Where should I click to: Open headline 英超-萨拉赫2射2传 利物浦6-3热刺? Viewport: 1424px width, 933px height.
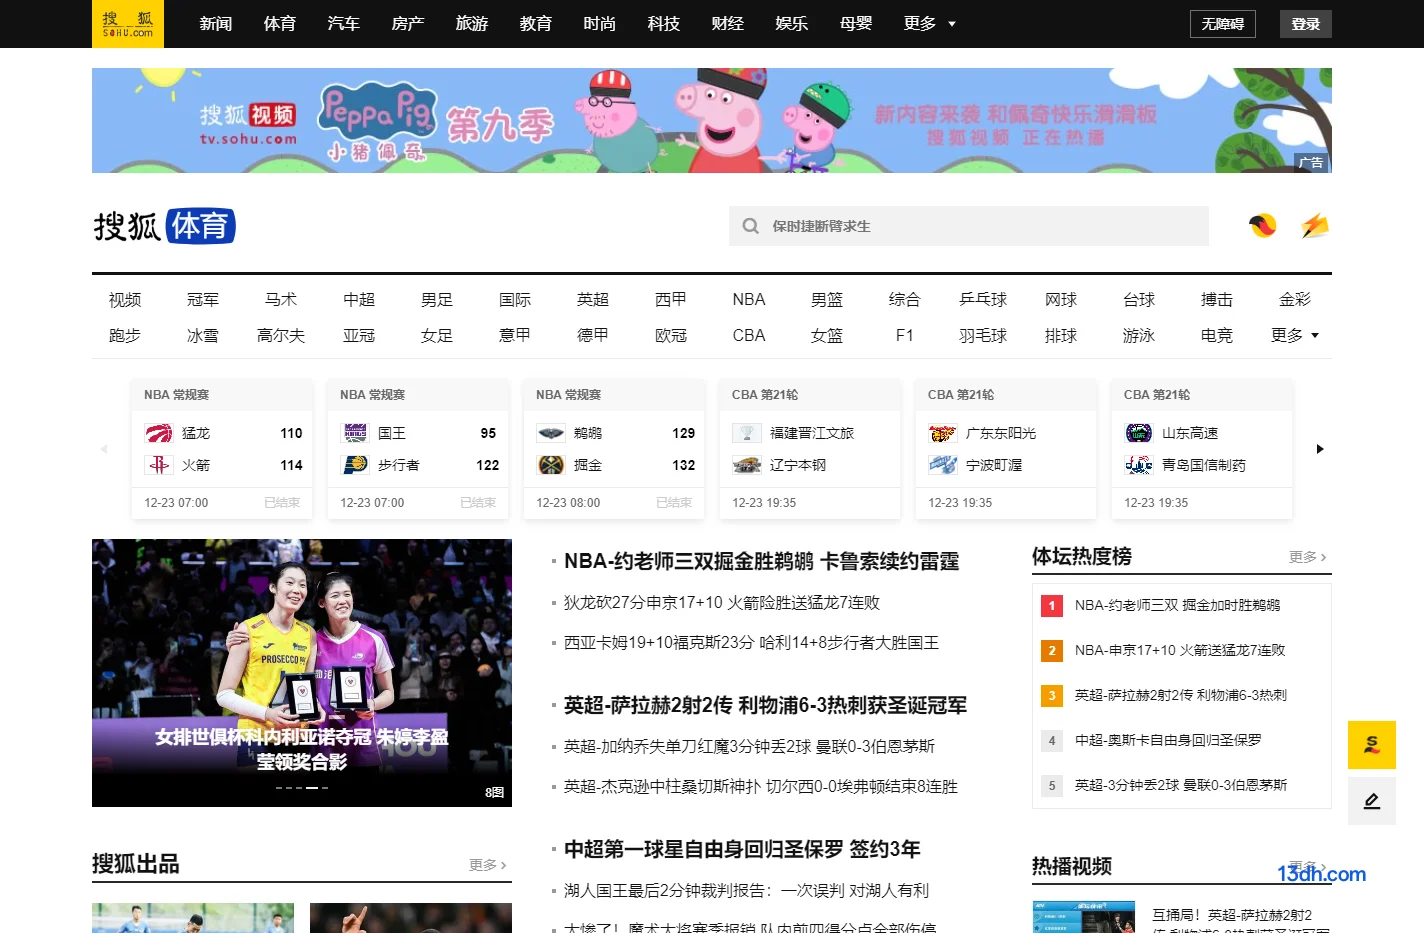click(x=765, y=705)
